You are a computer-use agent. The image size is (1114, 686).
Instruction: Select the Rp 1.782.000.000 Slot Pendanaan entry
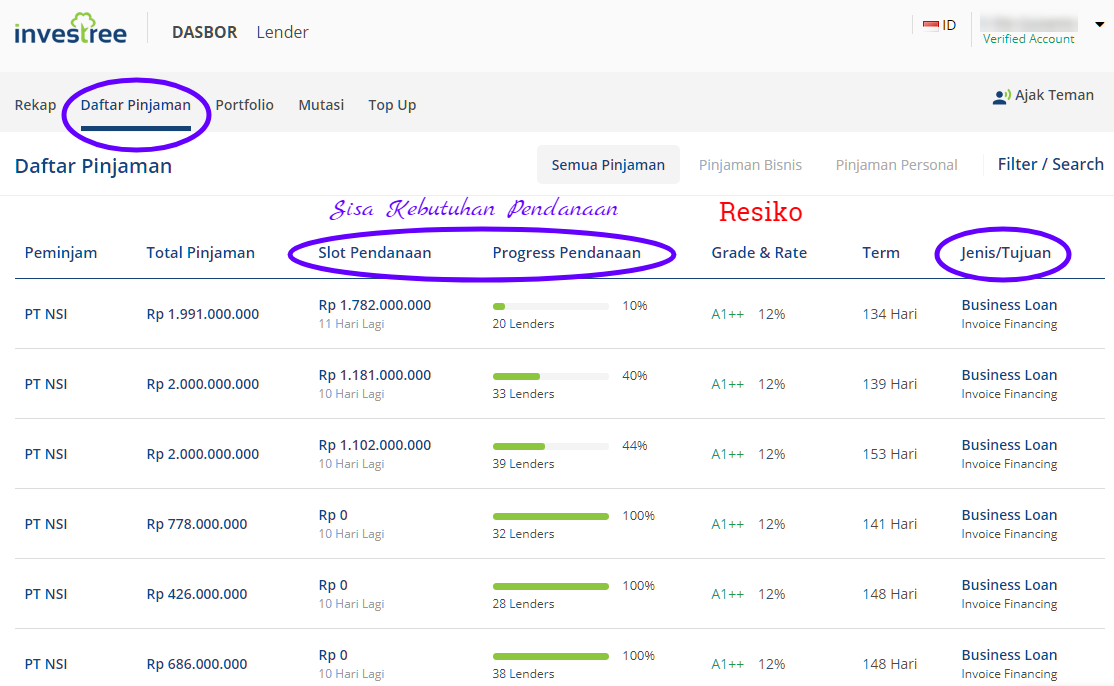point(375,304)
